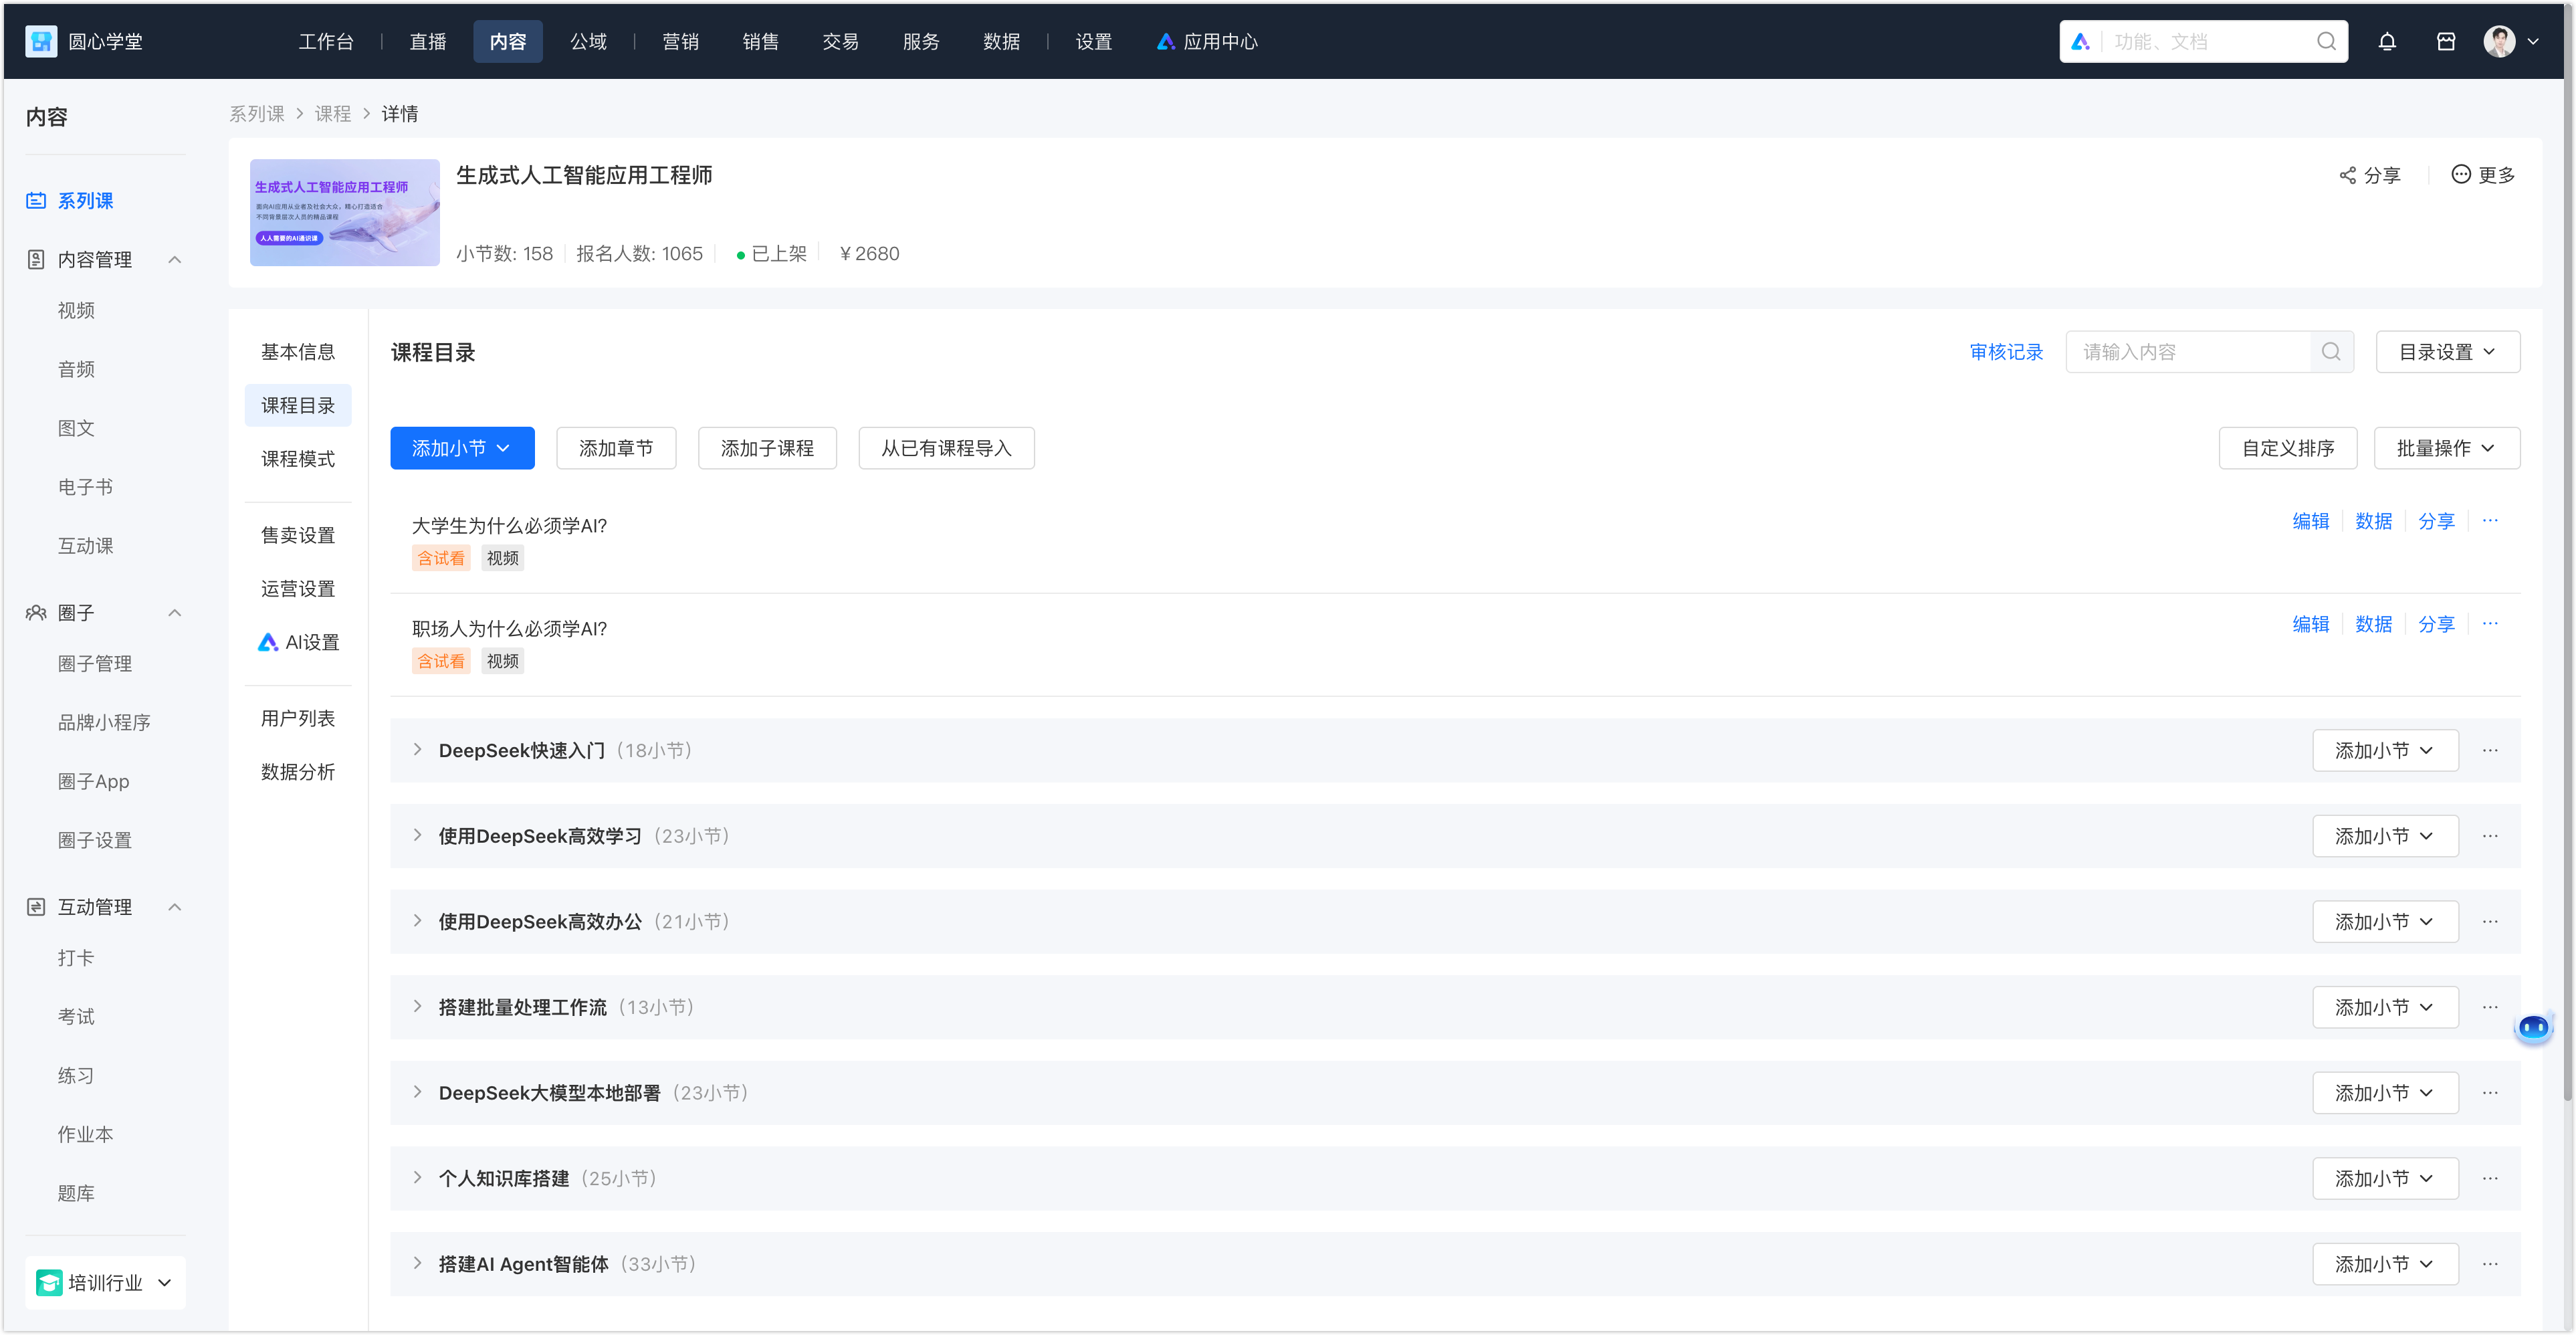Viewport: 2576px width, 1335px height.
Task: Switch to 营销 in top navigation
Action: tap(680, 42)
